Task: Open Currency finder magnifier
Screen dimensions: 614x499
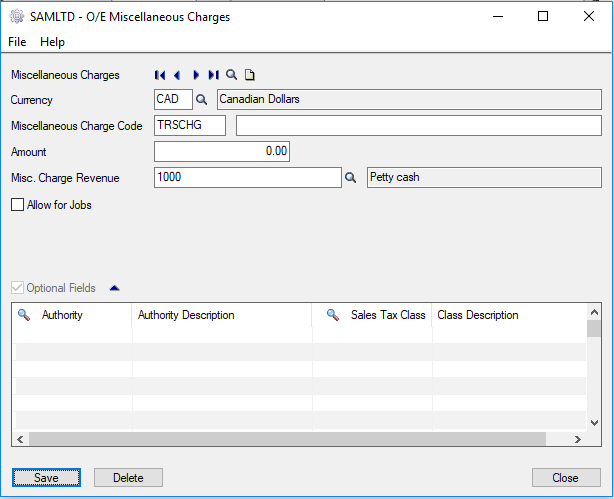Action: 201,99
